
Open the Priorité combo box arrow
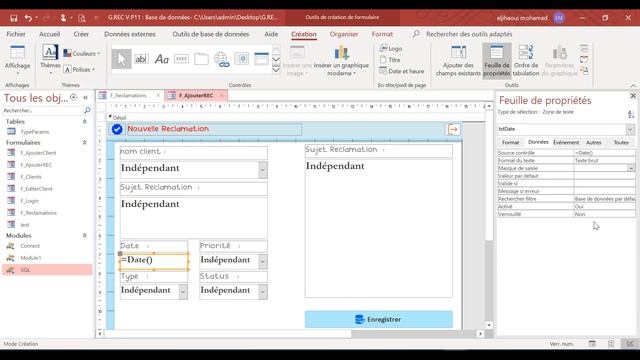[x=263, y=261]
